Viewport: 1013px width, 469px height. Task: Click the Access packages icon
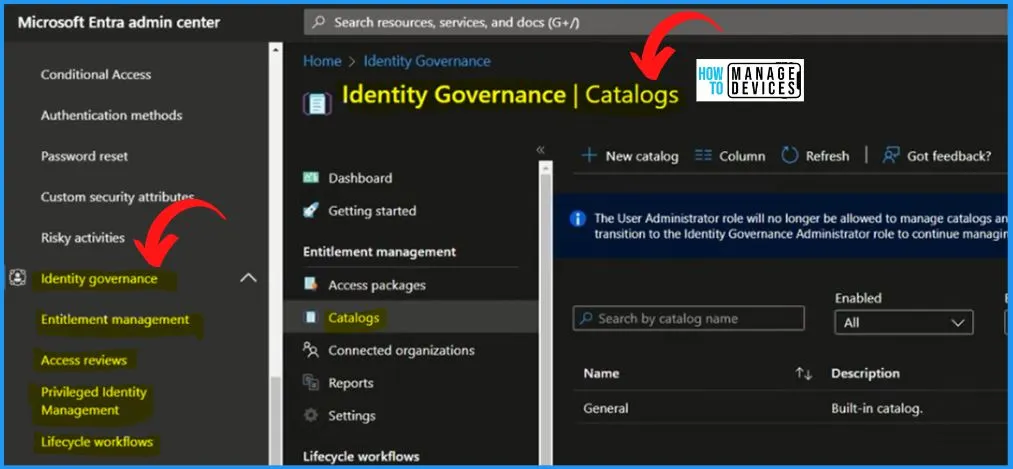pos(311,284)
